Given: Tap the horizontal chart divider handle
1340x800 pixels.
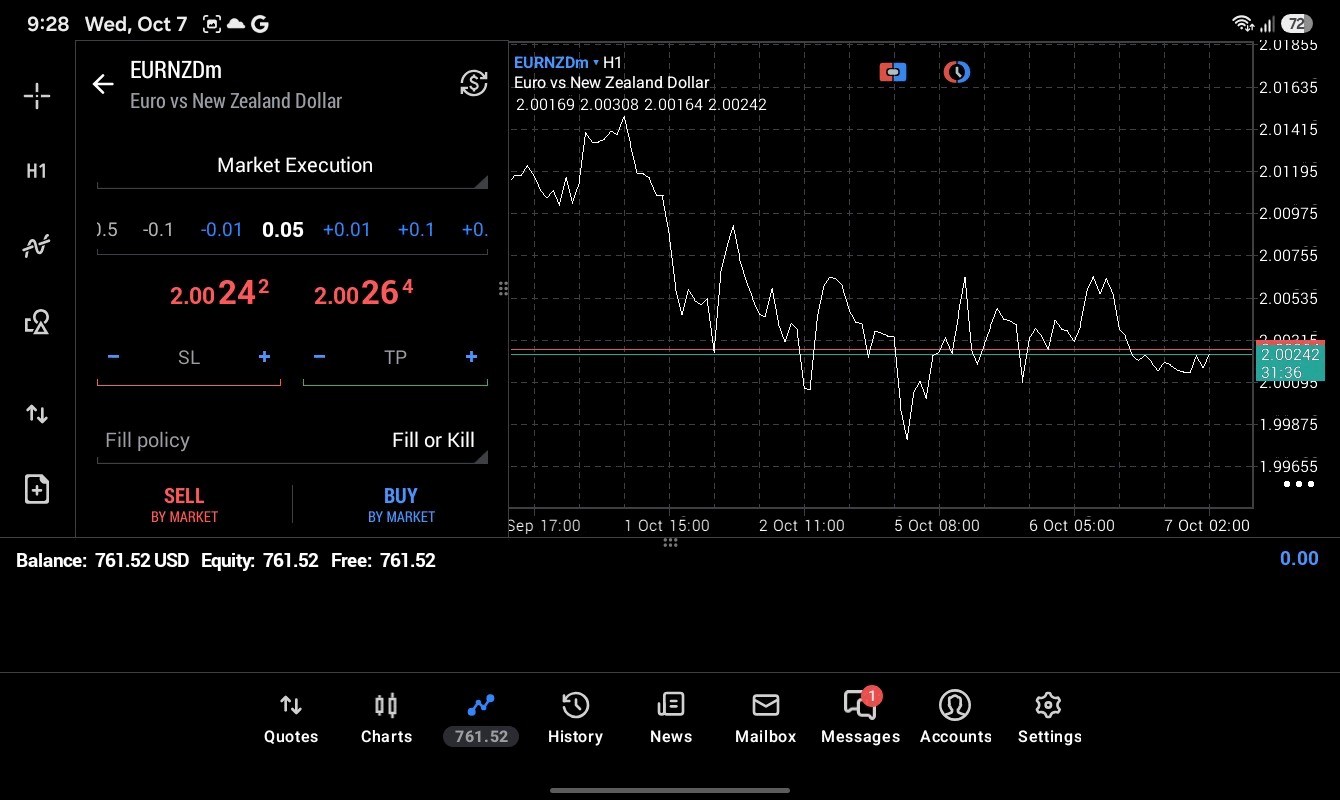Looking at the screenshot, I should pyautogui.click(x=670, y=543).
